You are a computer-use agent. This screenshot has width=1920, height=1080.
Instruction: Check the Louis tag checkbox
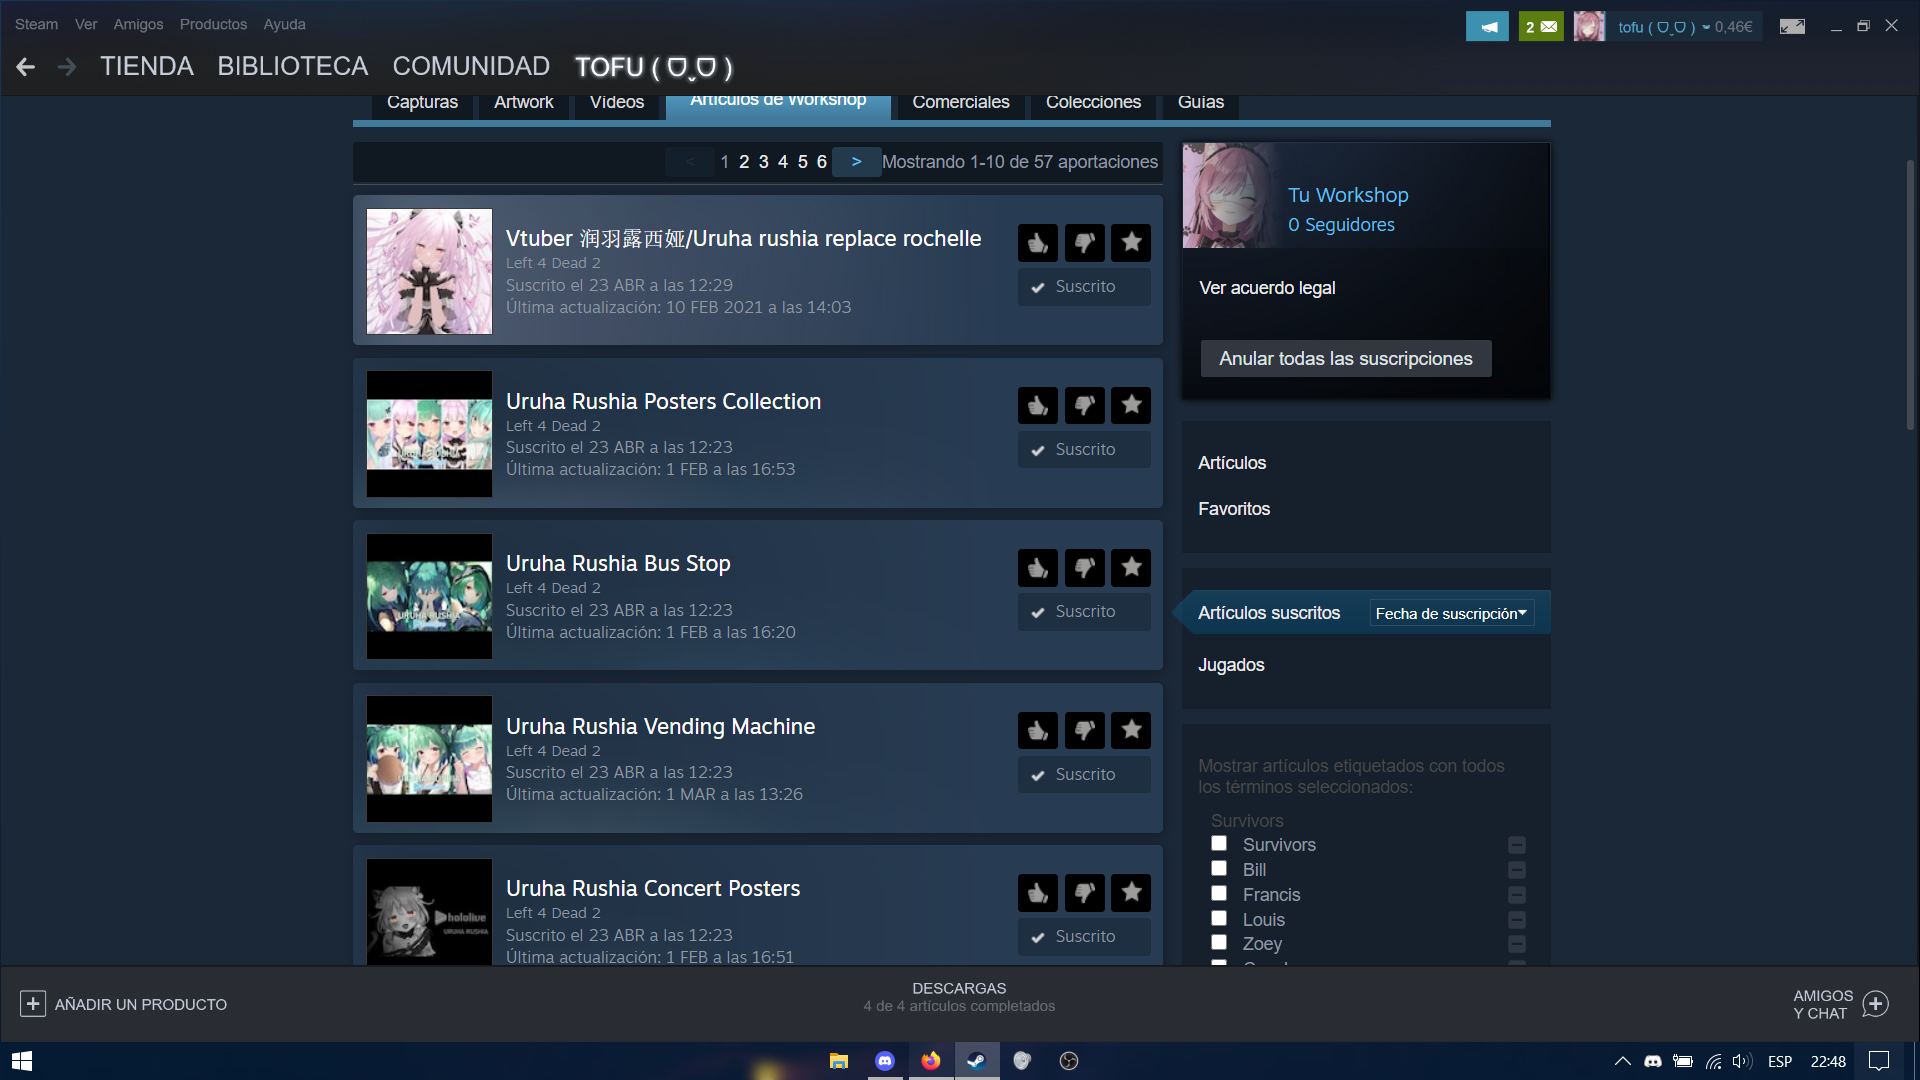pyautogui.click(x=1219, y=918)
